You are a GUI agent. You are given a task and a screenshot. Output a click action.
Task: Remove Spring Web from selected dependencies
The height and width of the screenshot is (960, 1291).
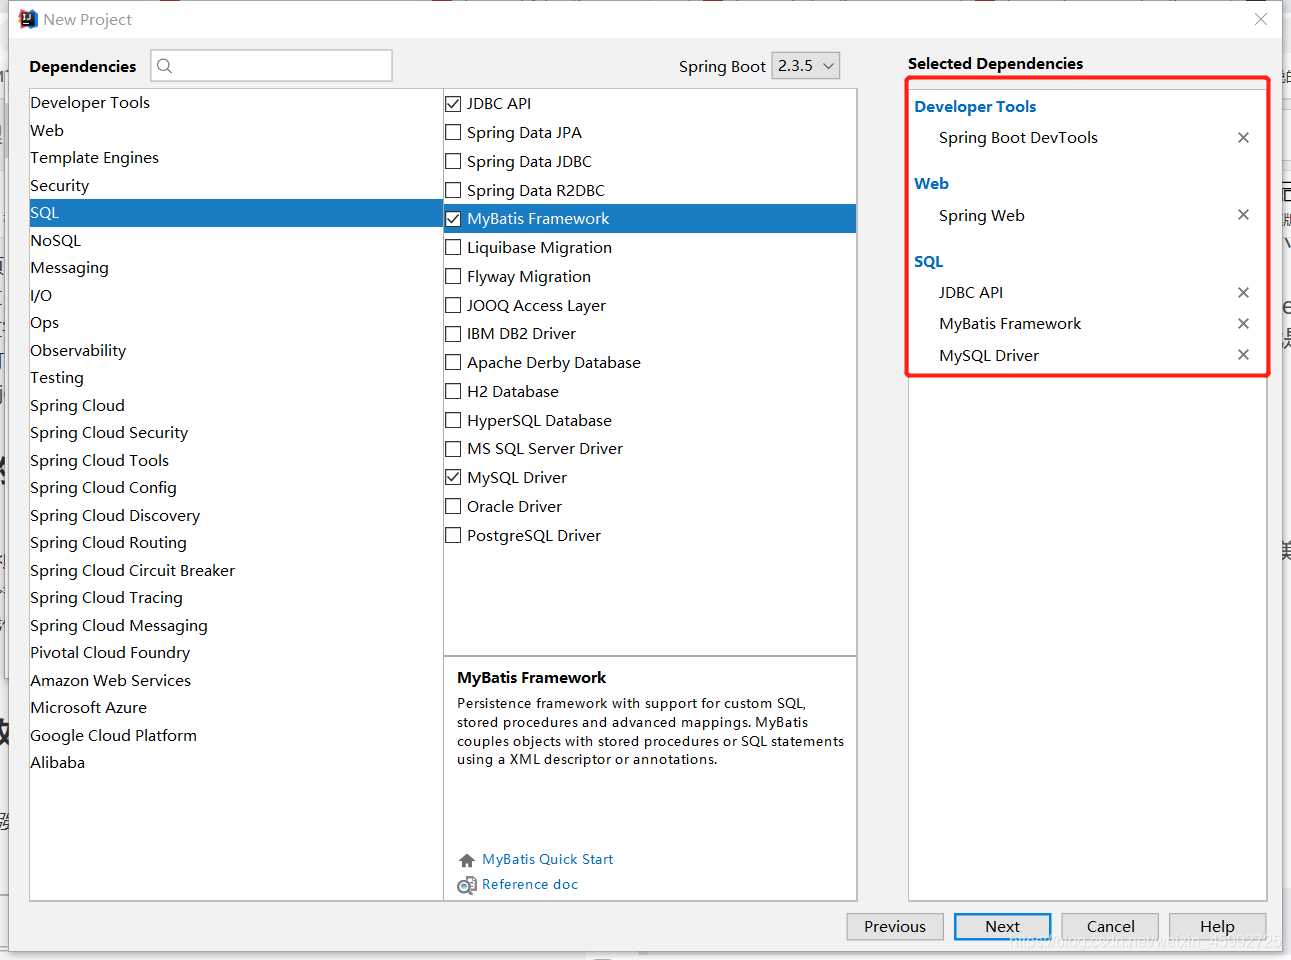tap(1243, 215)
